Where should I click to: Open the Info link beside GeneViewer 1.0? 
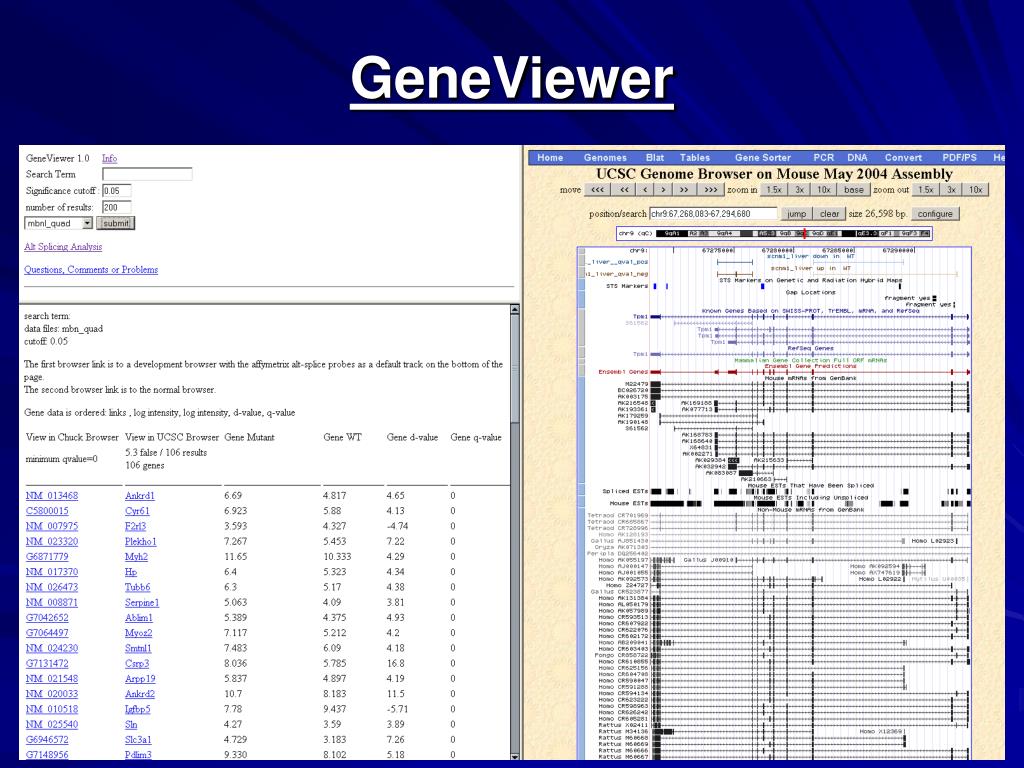tap(109, 158)
